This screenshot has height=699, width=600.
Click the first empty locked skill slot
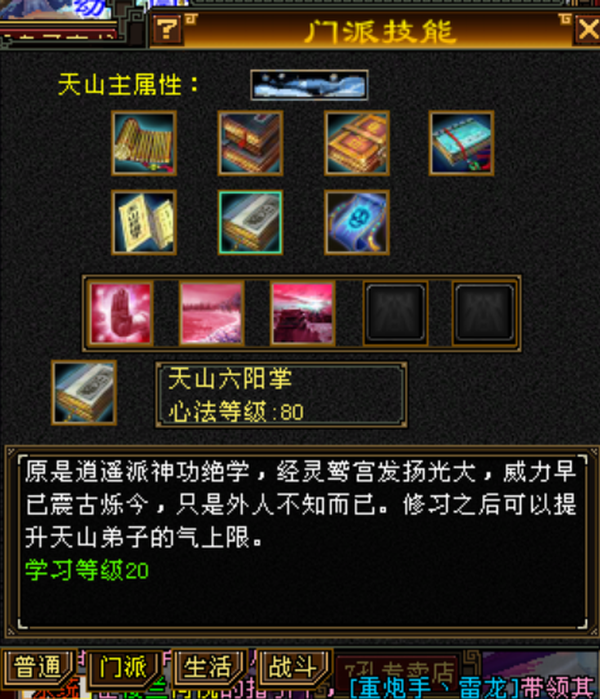click(395, 313)
